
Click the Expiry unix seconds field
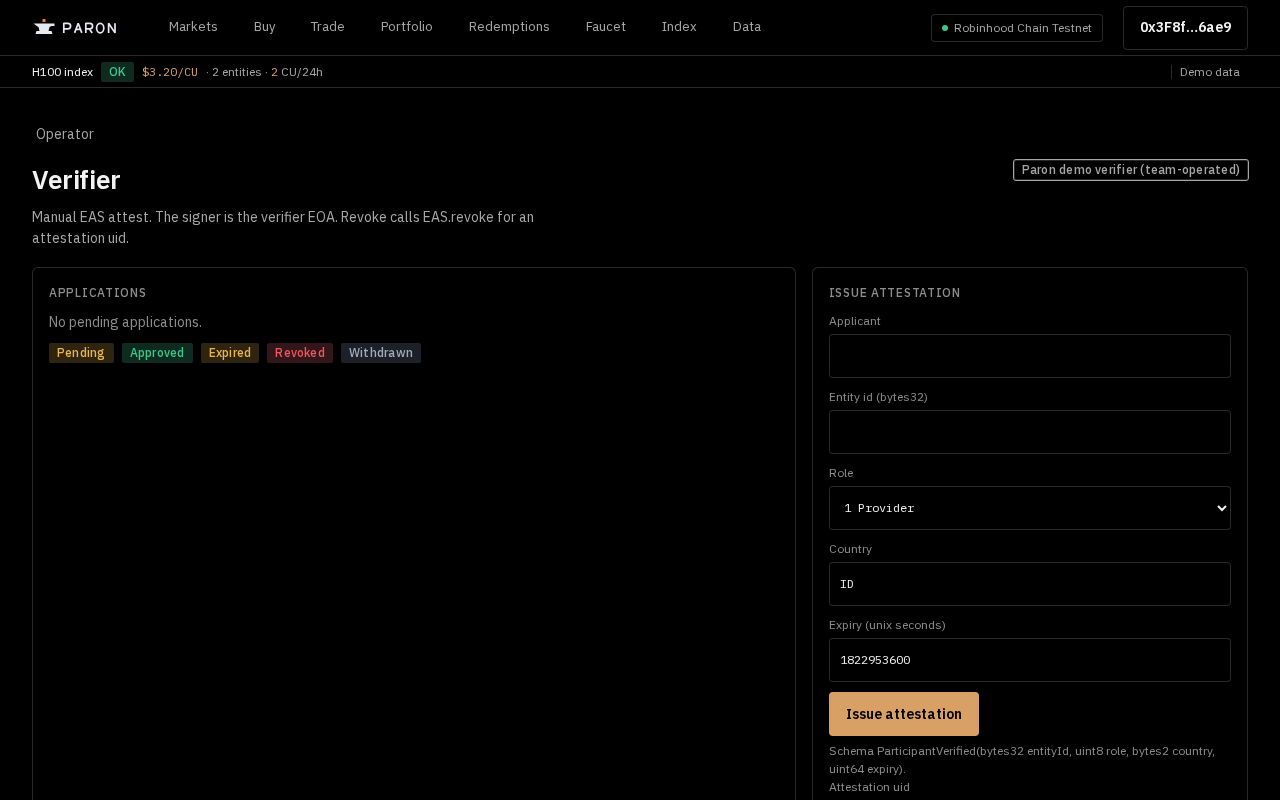tap(1030, 660)
